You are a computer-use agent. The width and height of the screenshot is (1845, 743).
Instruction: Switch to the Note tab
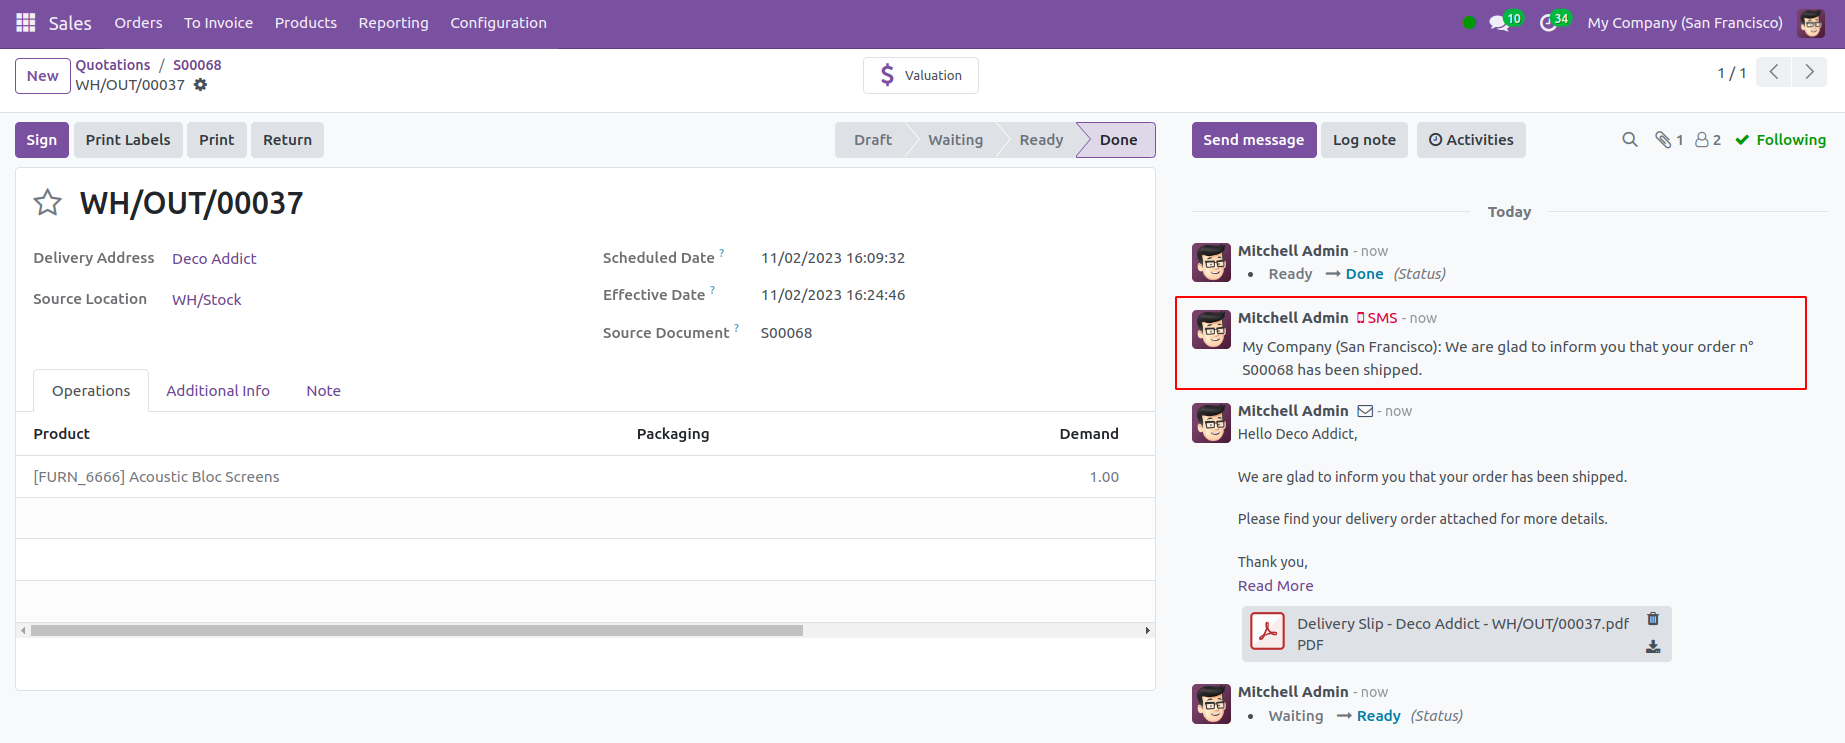323,391
